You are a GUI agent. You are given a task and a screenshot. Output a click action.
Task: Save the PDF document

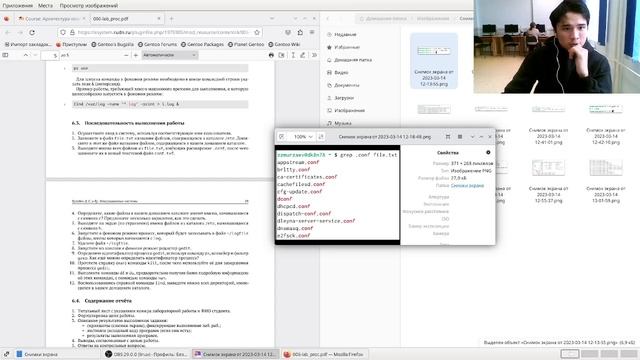(x=282, y=55)
